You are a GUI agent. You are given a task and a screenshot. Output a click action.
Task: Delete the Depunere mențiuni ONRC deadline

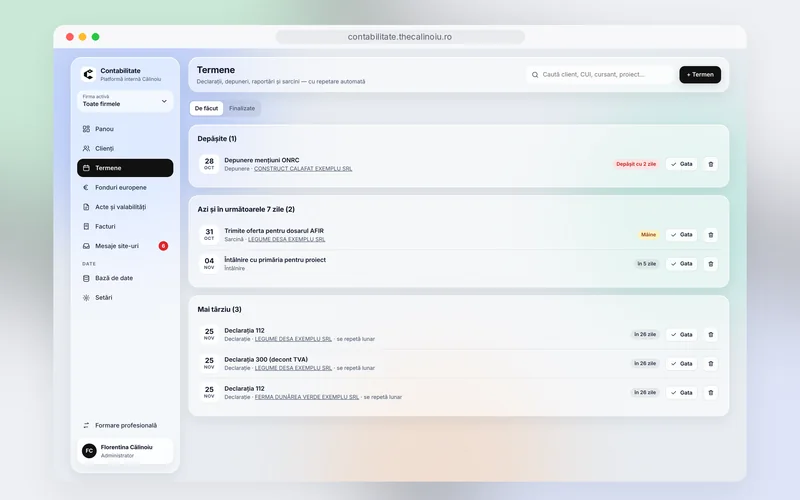tap(711, 164)
